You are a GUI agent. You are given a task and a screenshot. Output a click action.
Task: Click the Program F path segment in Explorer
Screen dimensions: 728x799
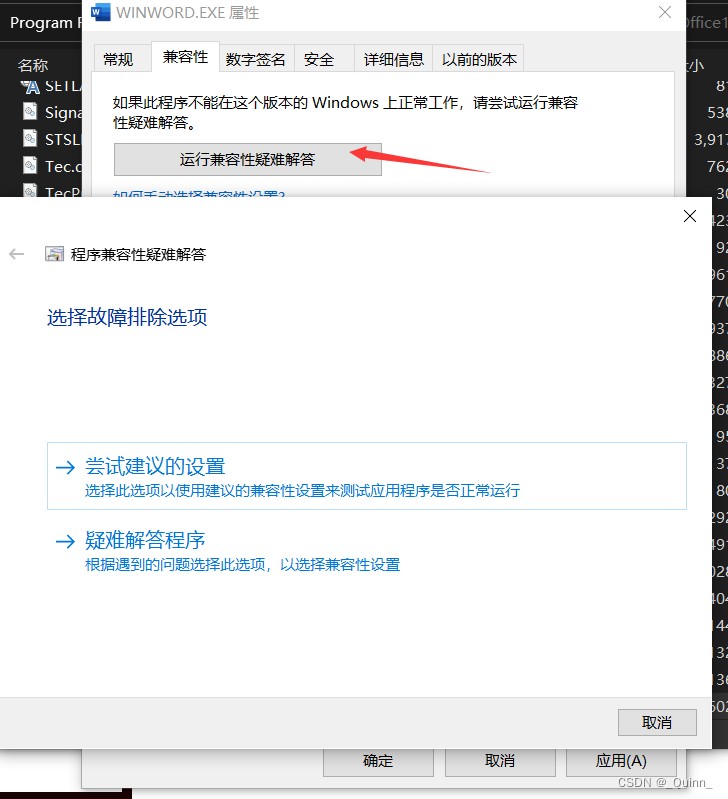pos(46,22)
